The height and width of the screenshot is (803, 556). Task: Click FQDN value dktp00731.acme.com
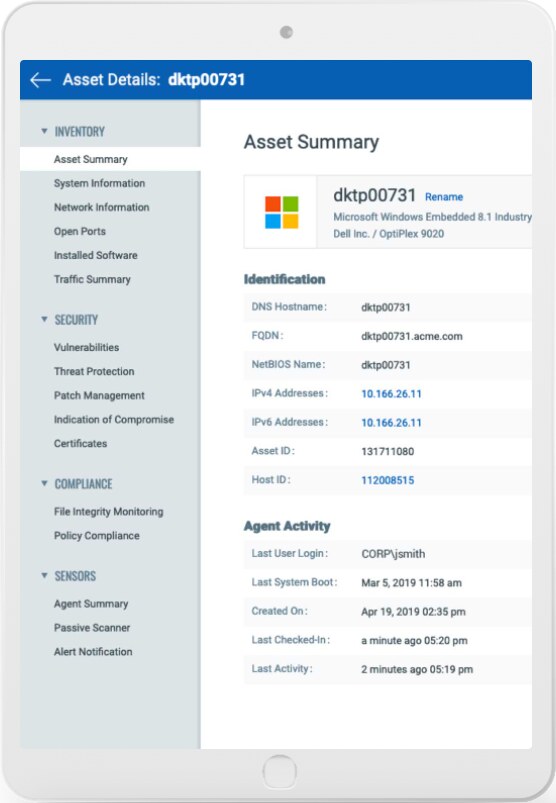tap(412, 336)
